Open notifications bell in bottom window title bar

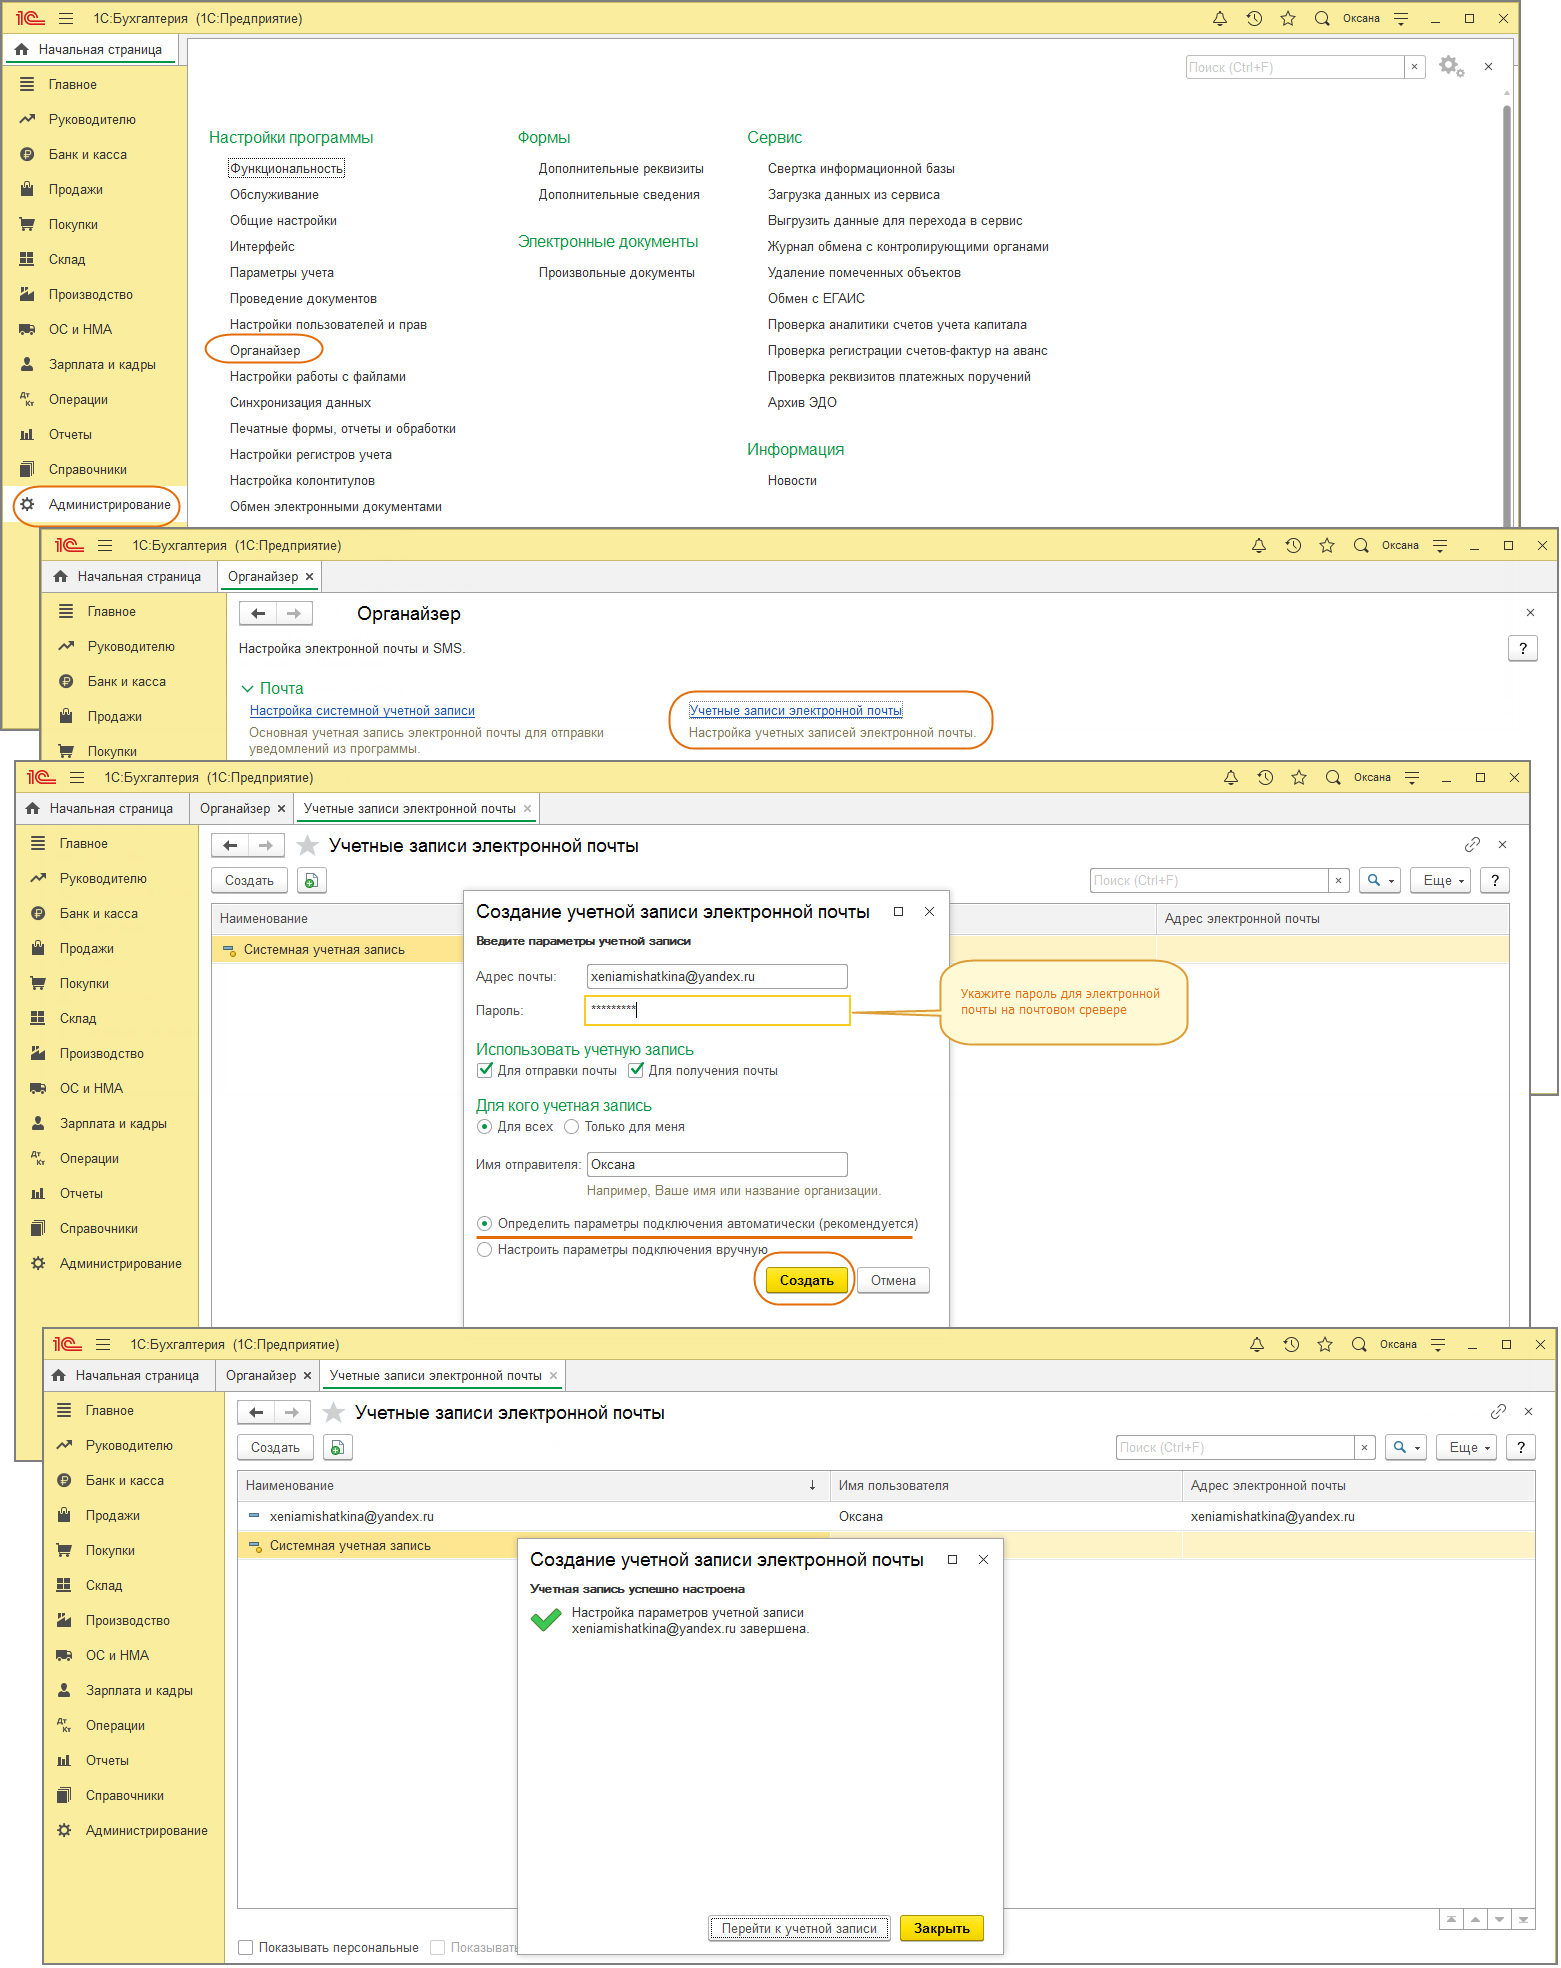tap(1257, 1344)
